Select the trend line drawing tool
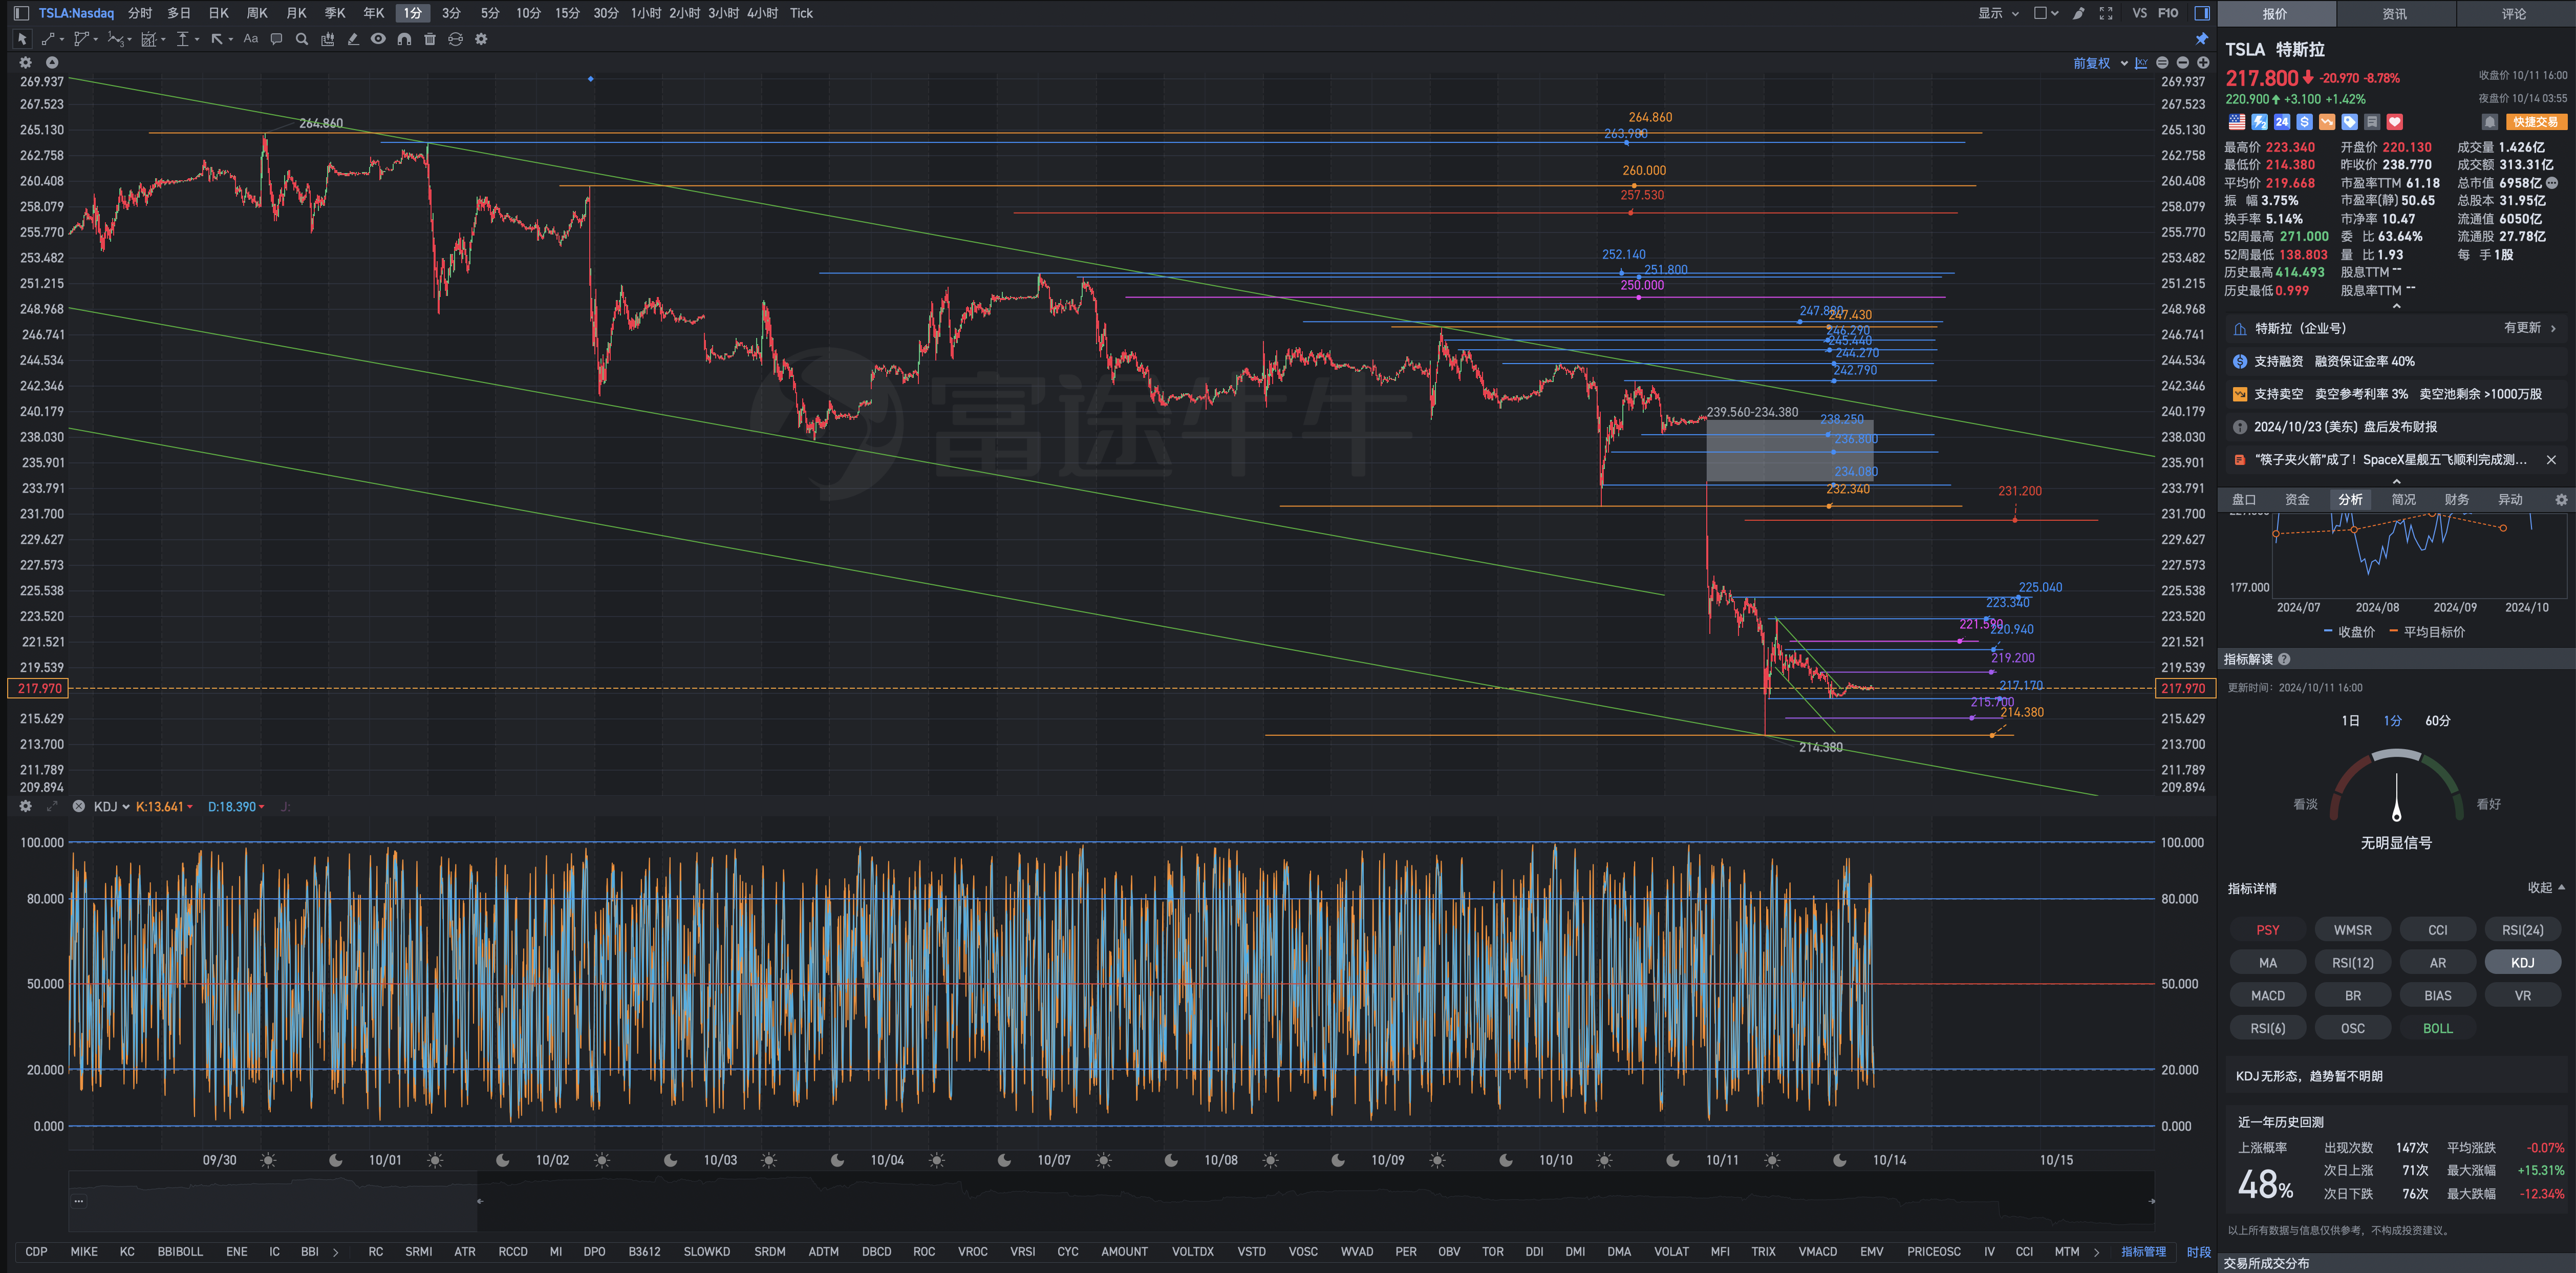This screenshot has width=2576, height=1273. click(49, 39)
